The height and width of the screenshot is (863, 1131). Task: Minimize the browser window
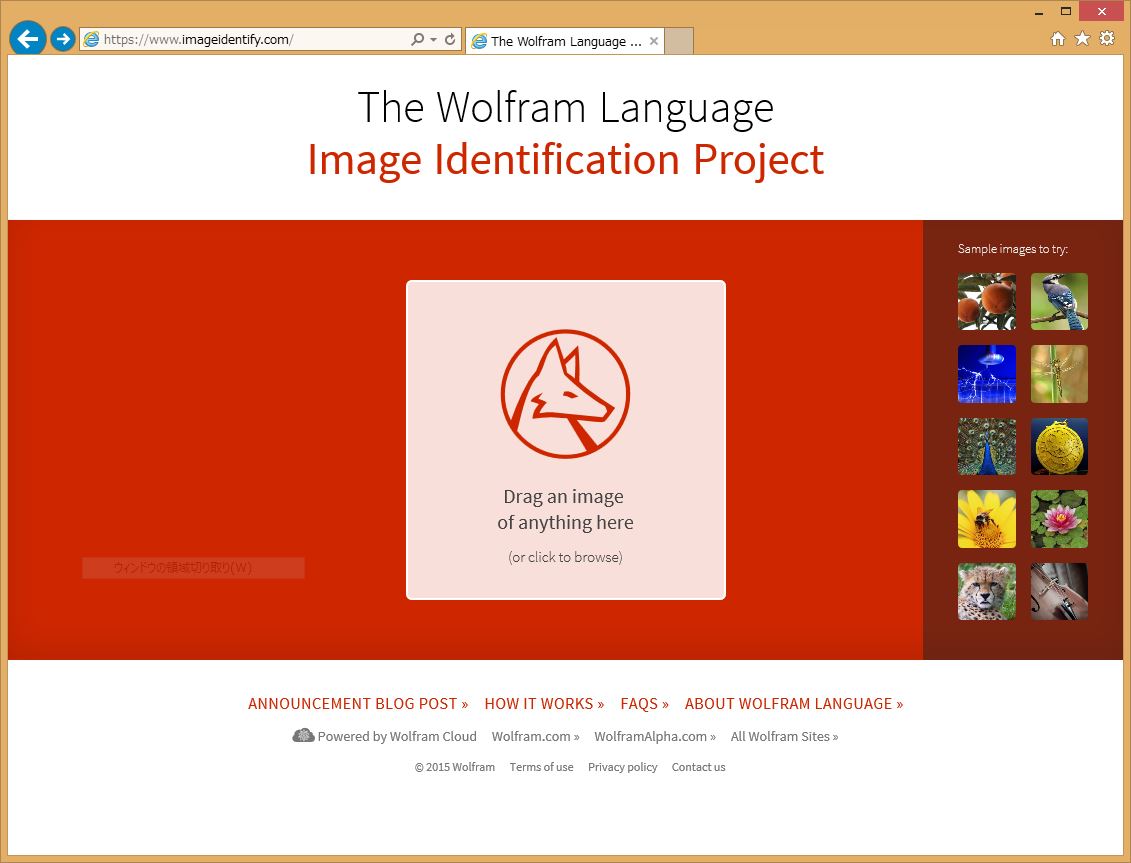[x=1039, y=12]
